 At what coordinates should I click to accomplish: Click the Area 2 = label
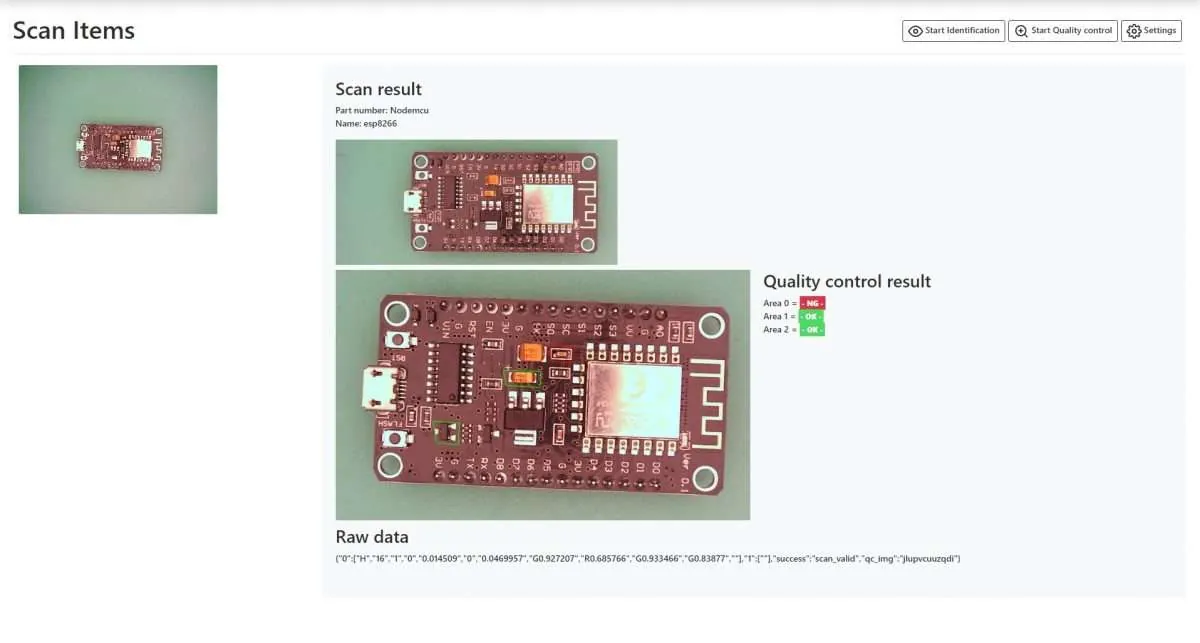780,329
